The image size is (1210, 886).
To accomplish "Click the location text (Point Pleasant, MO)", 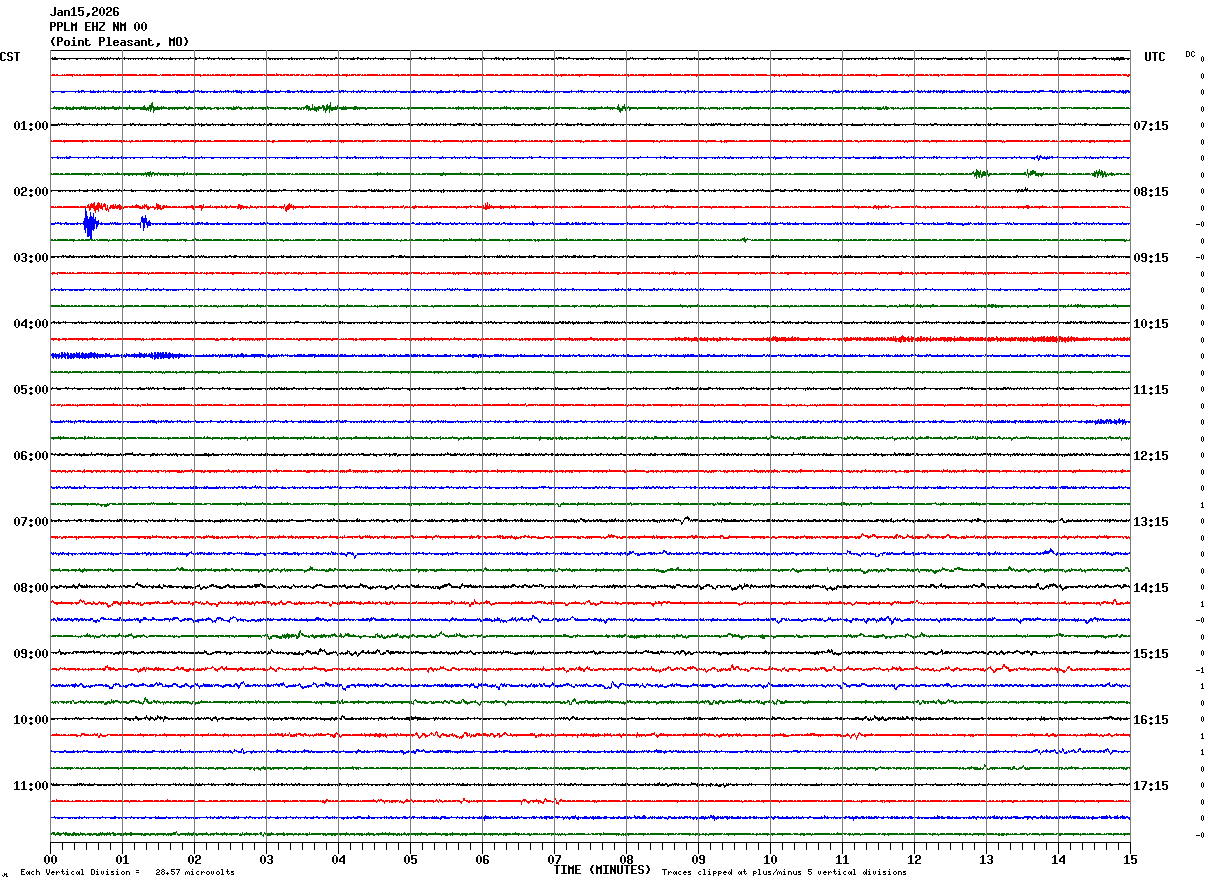I will pyautogui.click(x=119, y=42).
